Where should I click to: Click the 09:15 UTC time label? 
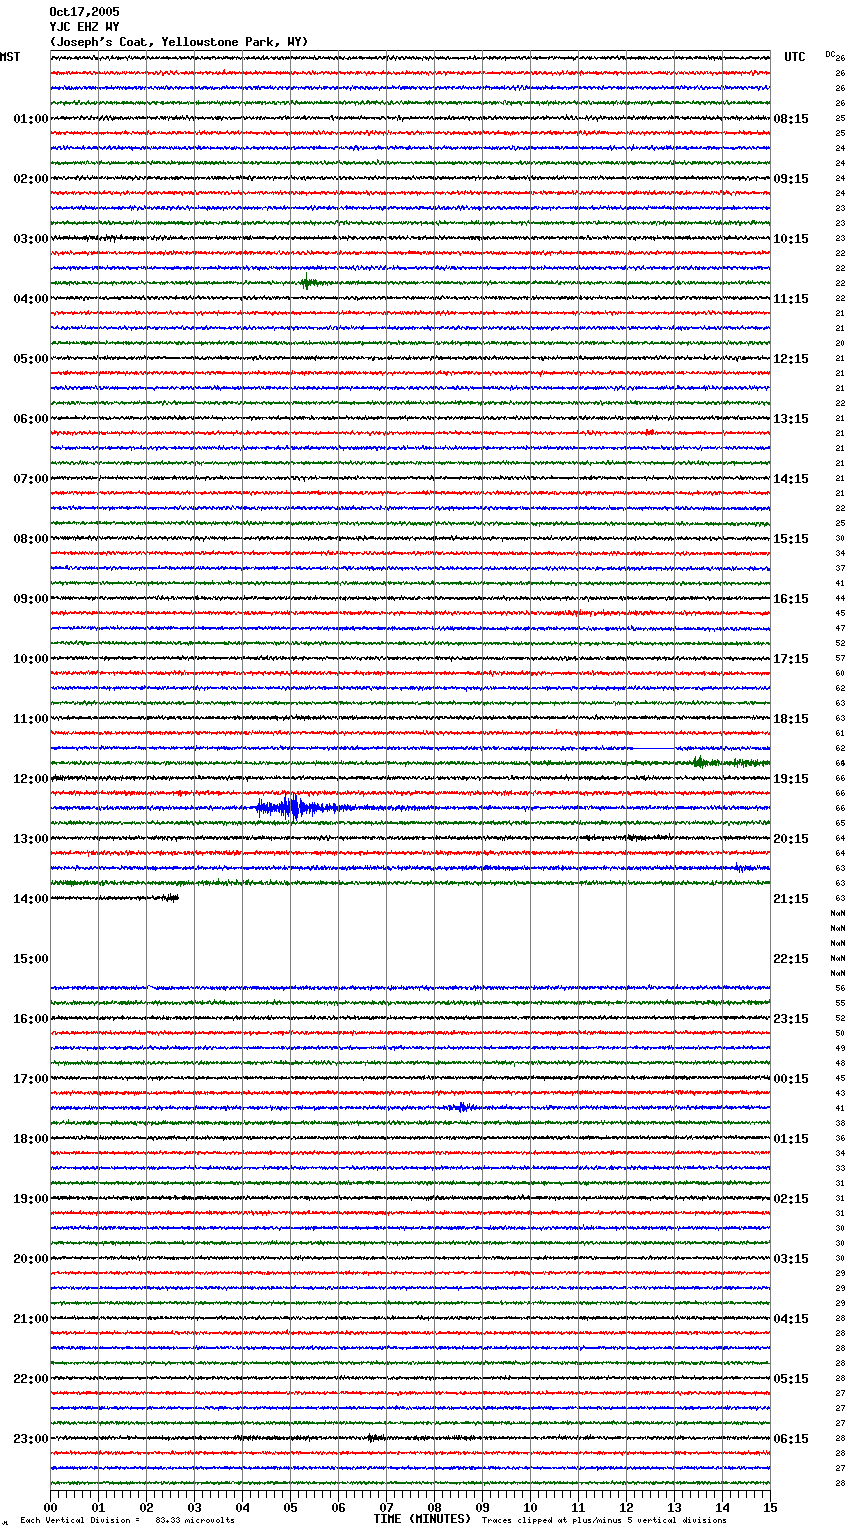click(x=791, y=179)
